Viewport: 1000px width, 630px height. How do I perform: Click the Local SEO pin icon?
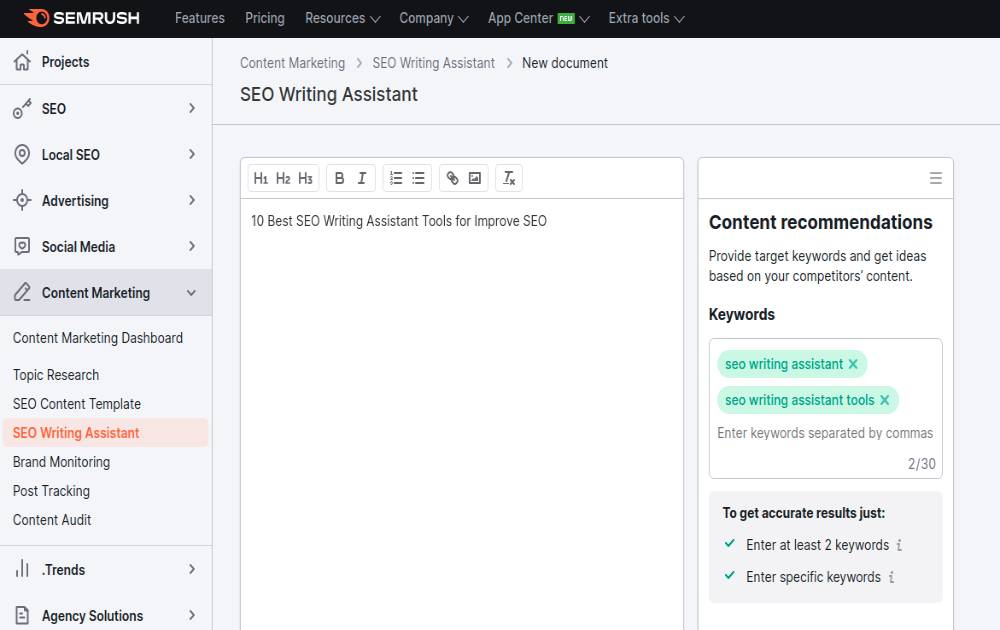22,154
